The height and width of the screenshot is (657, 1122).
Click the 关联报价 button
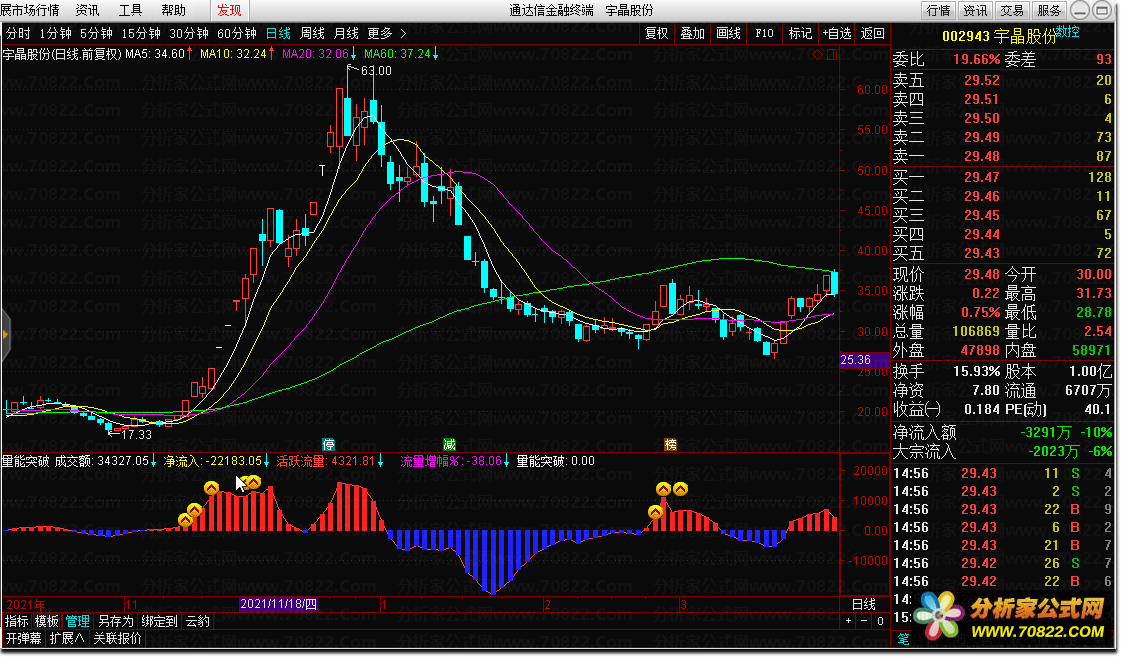point(117,638)
